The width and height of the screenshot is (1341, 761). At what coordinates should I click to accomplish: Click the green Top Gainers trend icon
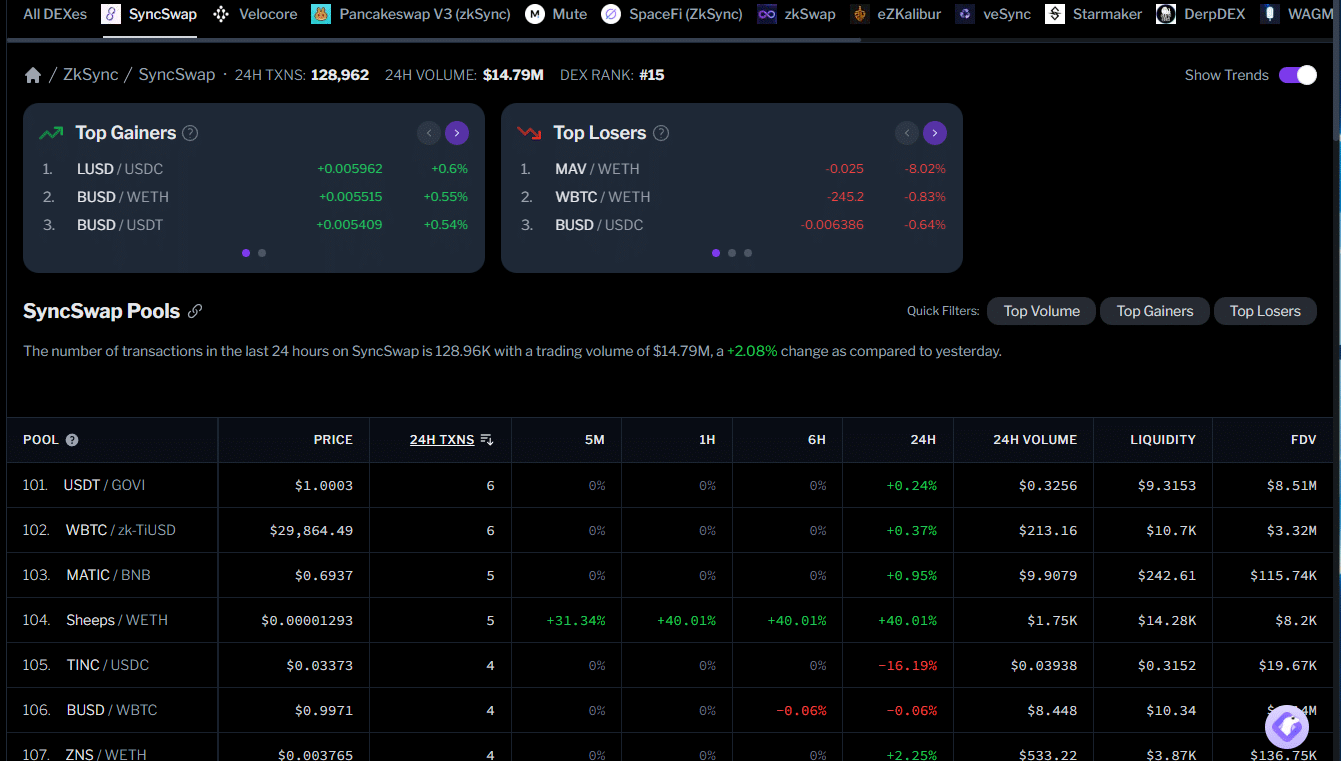[51, 133]
